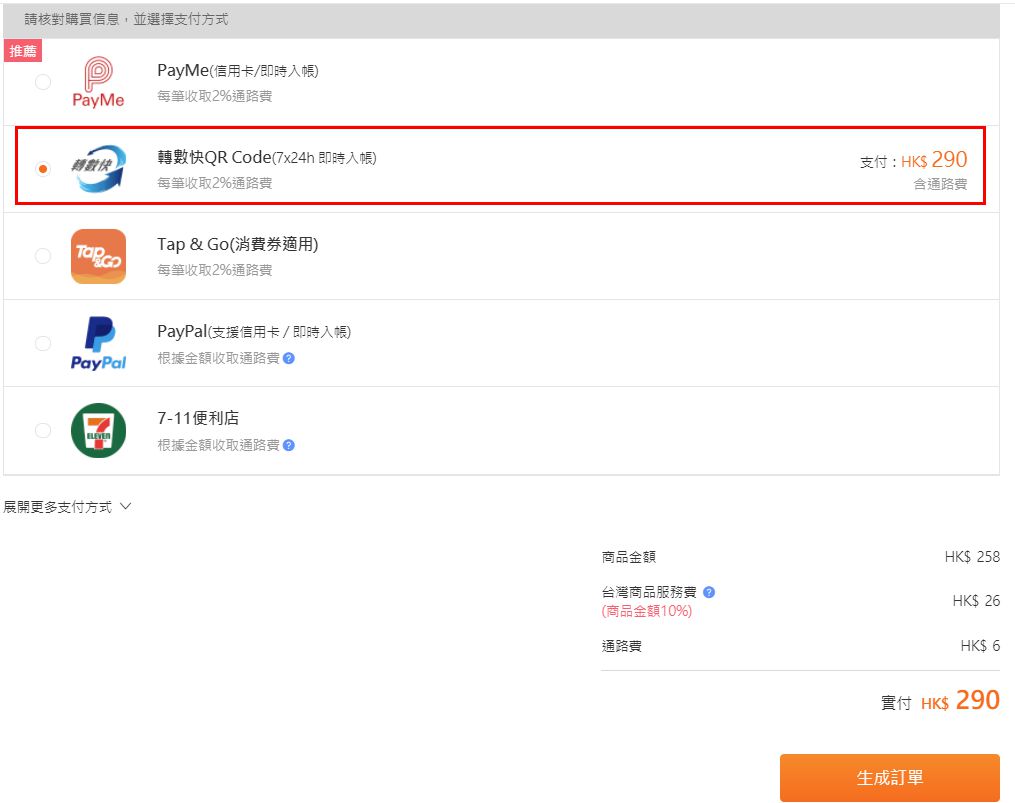Click the Tap & Go logo icon

click(x=98, y=256)
